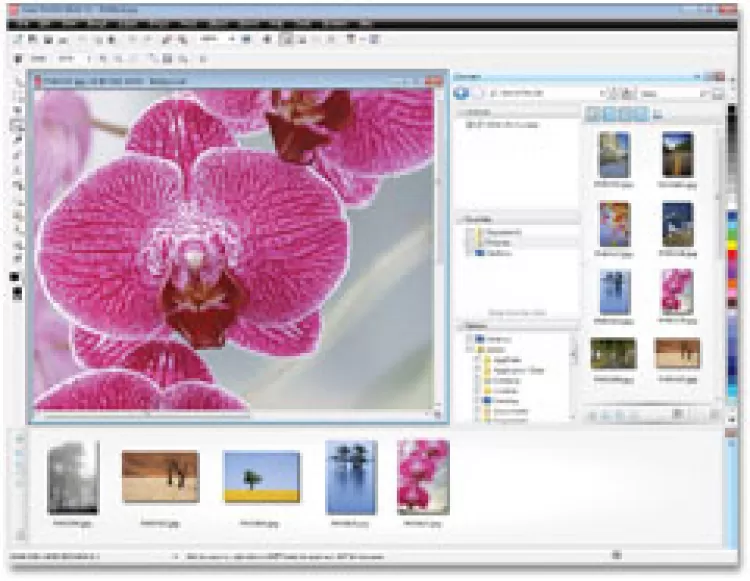750x581 pixels.
Task: Collapse the bottom folder tree pane header
Action: coord(518,326)
